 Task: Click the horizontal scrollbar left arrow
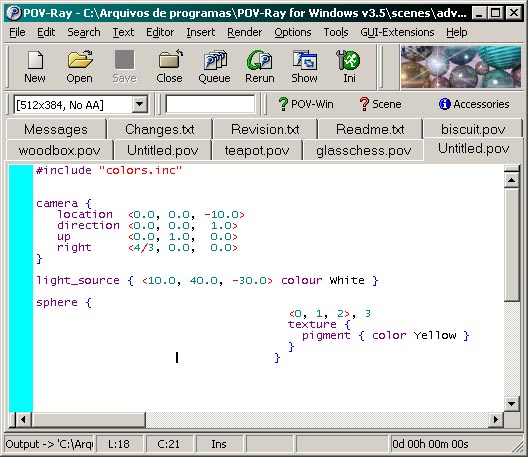pyautogui.click(x=23, y=420)
